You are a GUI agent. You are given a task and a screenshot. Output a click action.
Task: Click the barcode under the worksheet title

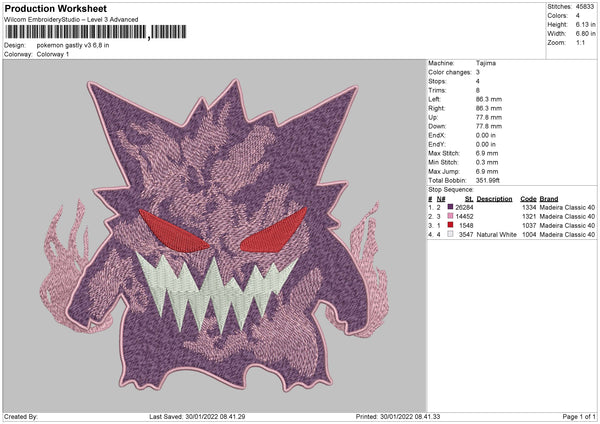[x=75, y=32]
